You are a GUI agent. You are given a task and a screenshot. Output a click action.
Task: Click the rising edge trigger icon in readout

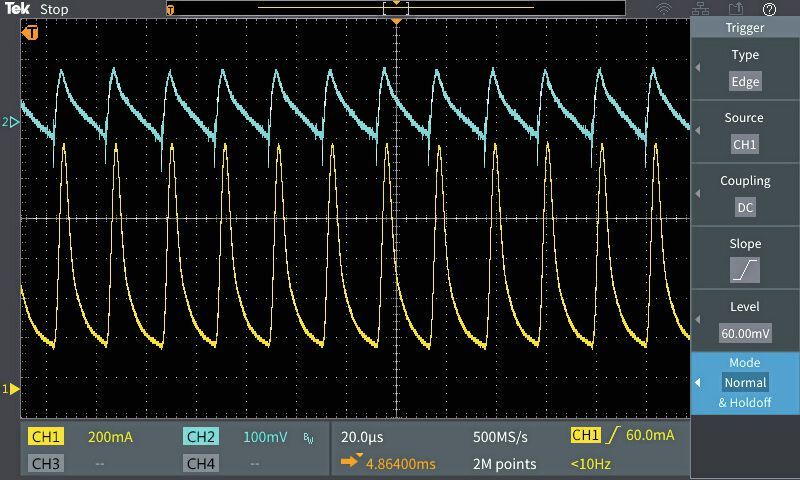pos(613,435)
